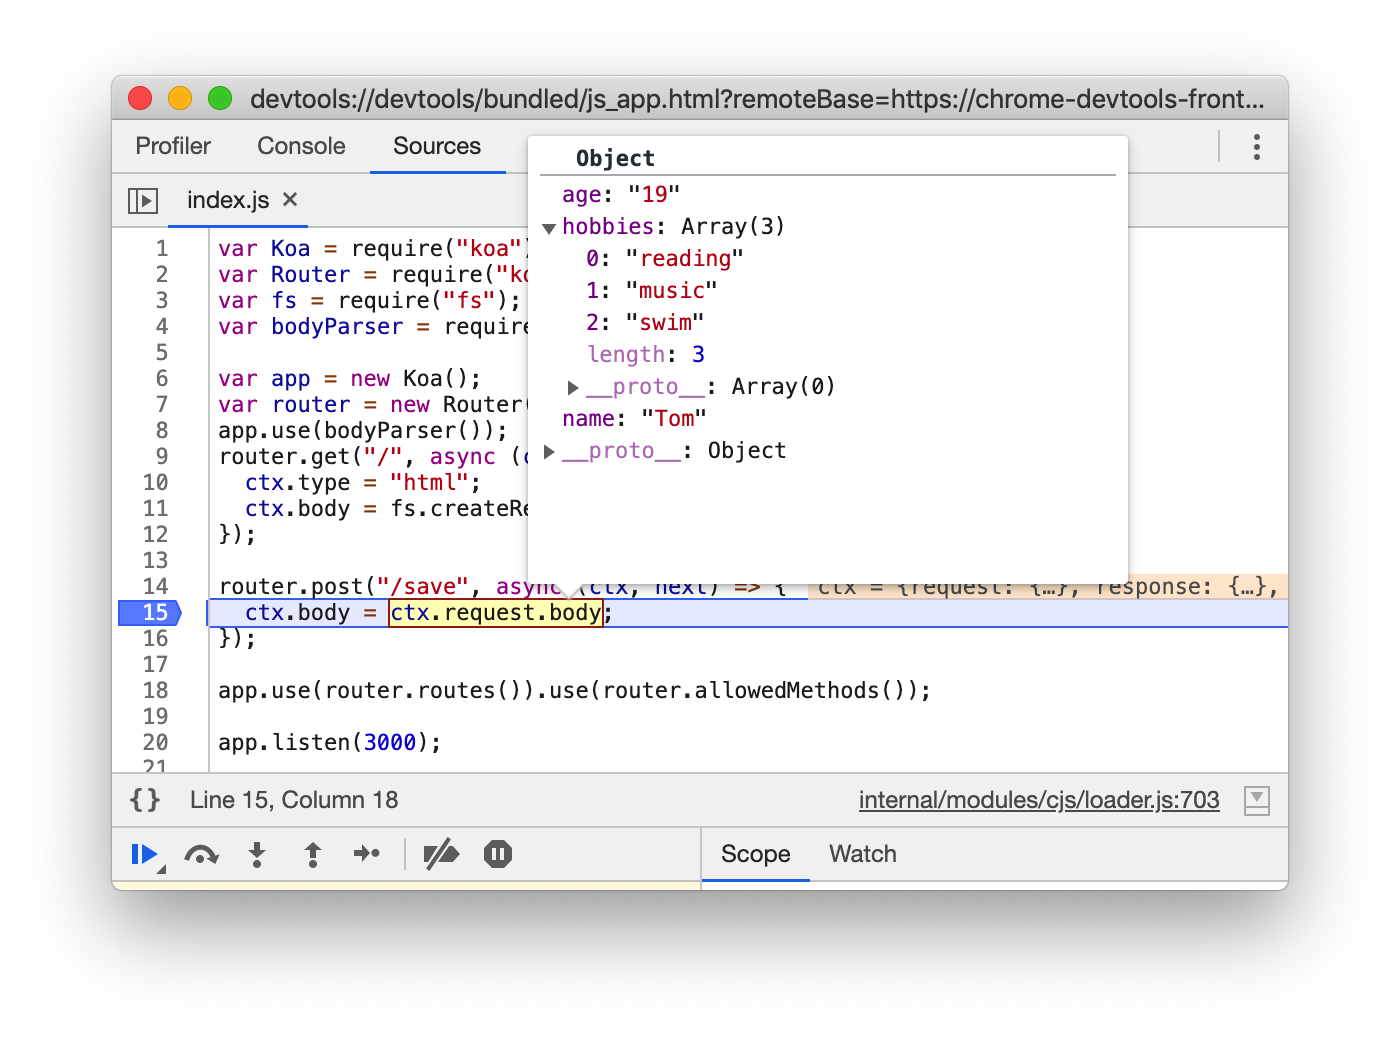Open the Watch pane tab
The image size is (1400, 1038).
862,854
